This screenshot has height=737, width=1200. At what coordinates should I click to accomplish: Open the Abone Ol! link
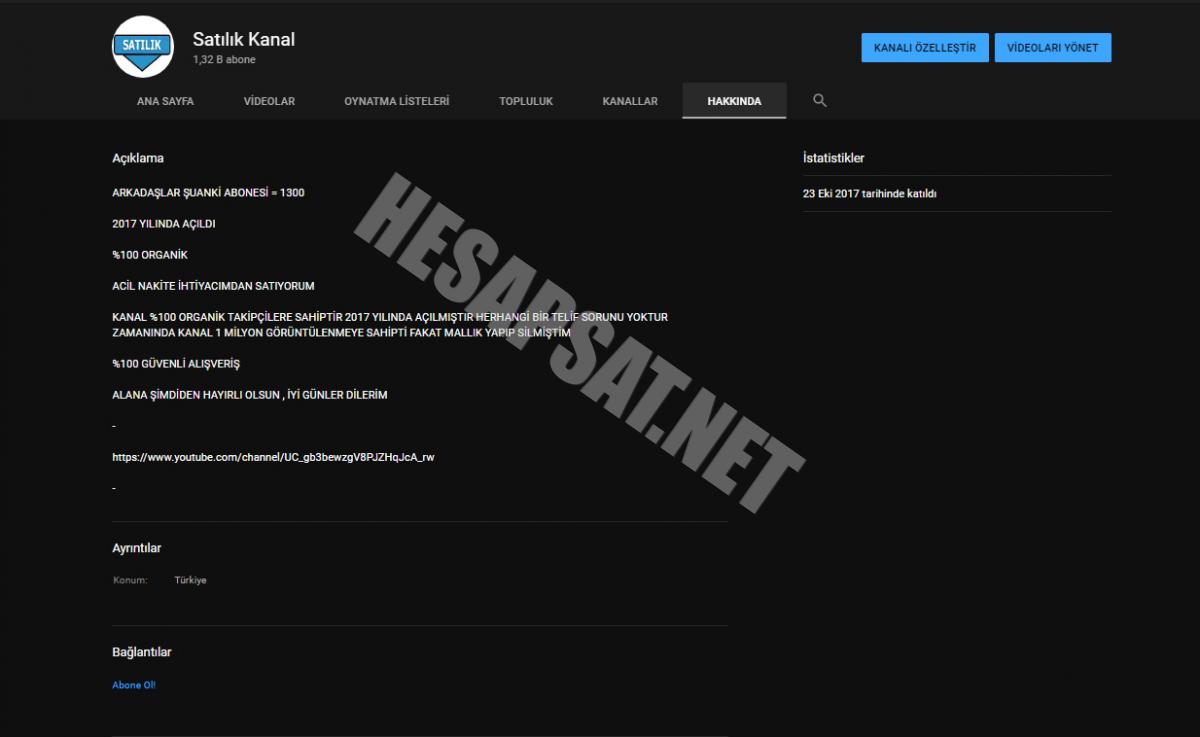(134, 685)
